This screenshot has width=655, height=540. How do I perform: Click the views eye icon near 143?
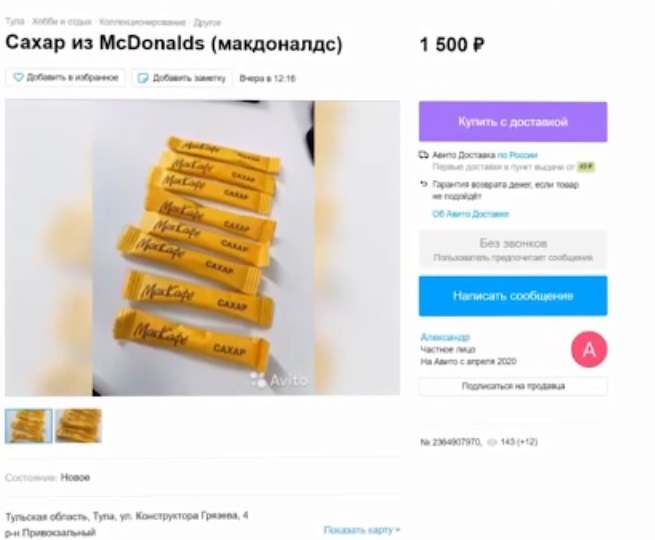(492, 442)
